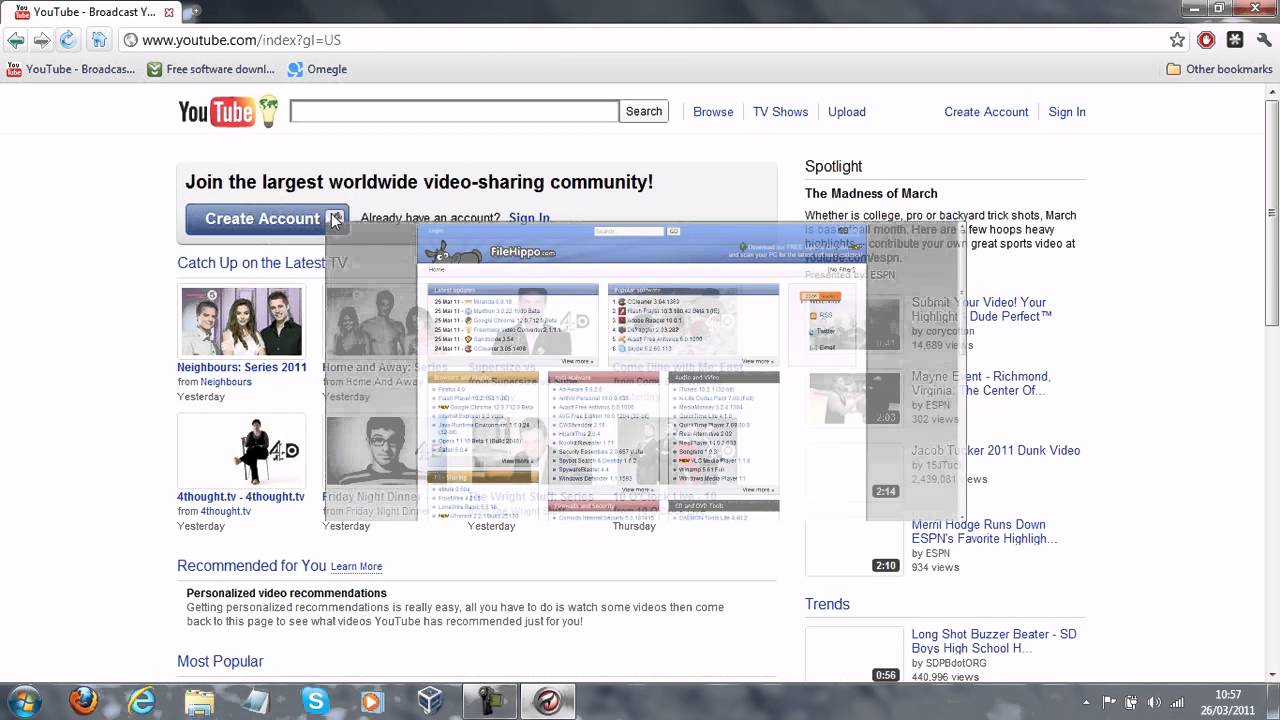1280x720 pixels.
Task: Open the Chrome wrench menu
Action: (x=1265, y=40)
